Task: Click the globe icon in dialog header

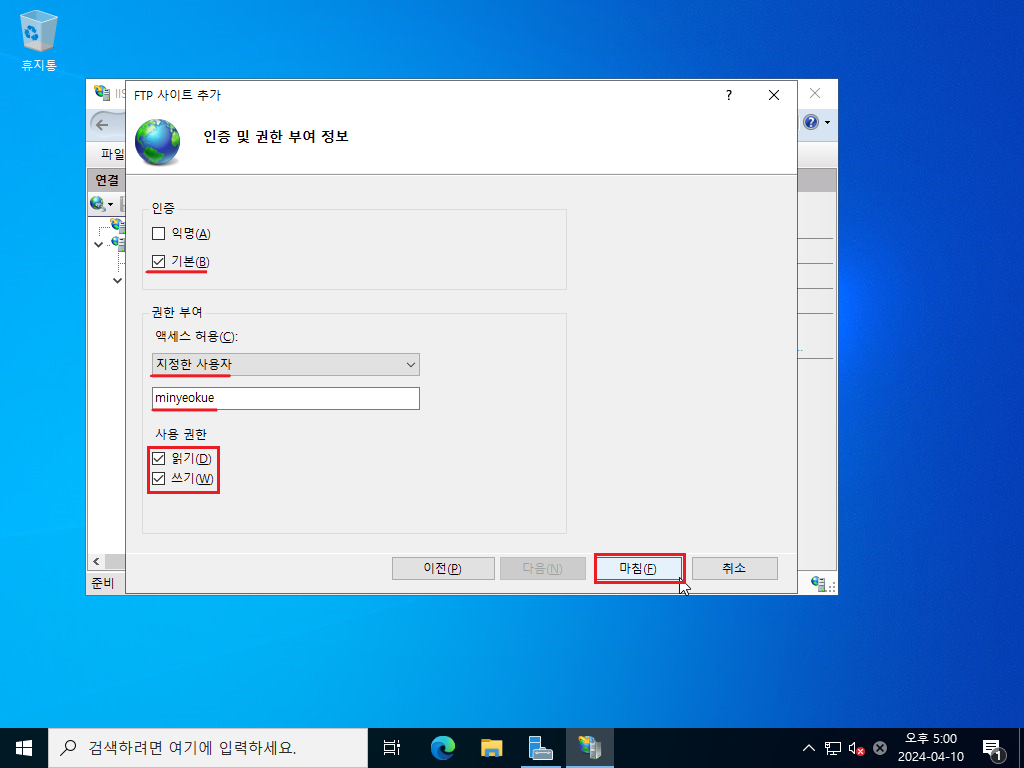Action: (x=157, y=142)
